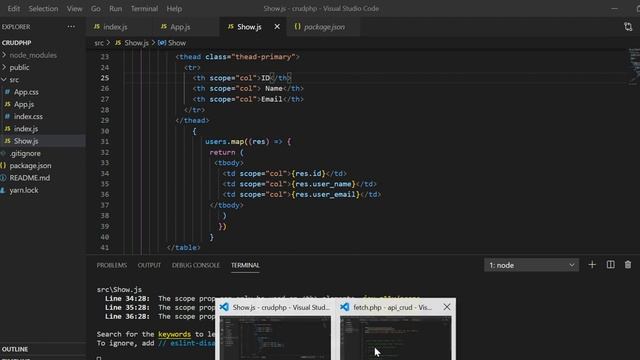Screen dimensions: 640x360
Task: Create a new terminal with plus icon
Action: pos(592,265)
